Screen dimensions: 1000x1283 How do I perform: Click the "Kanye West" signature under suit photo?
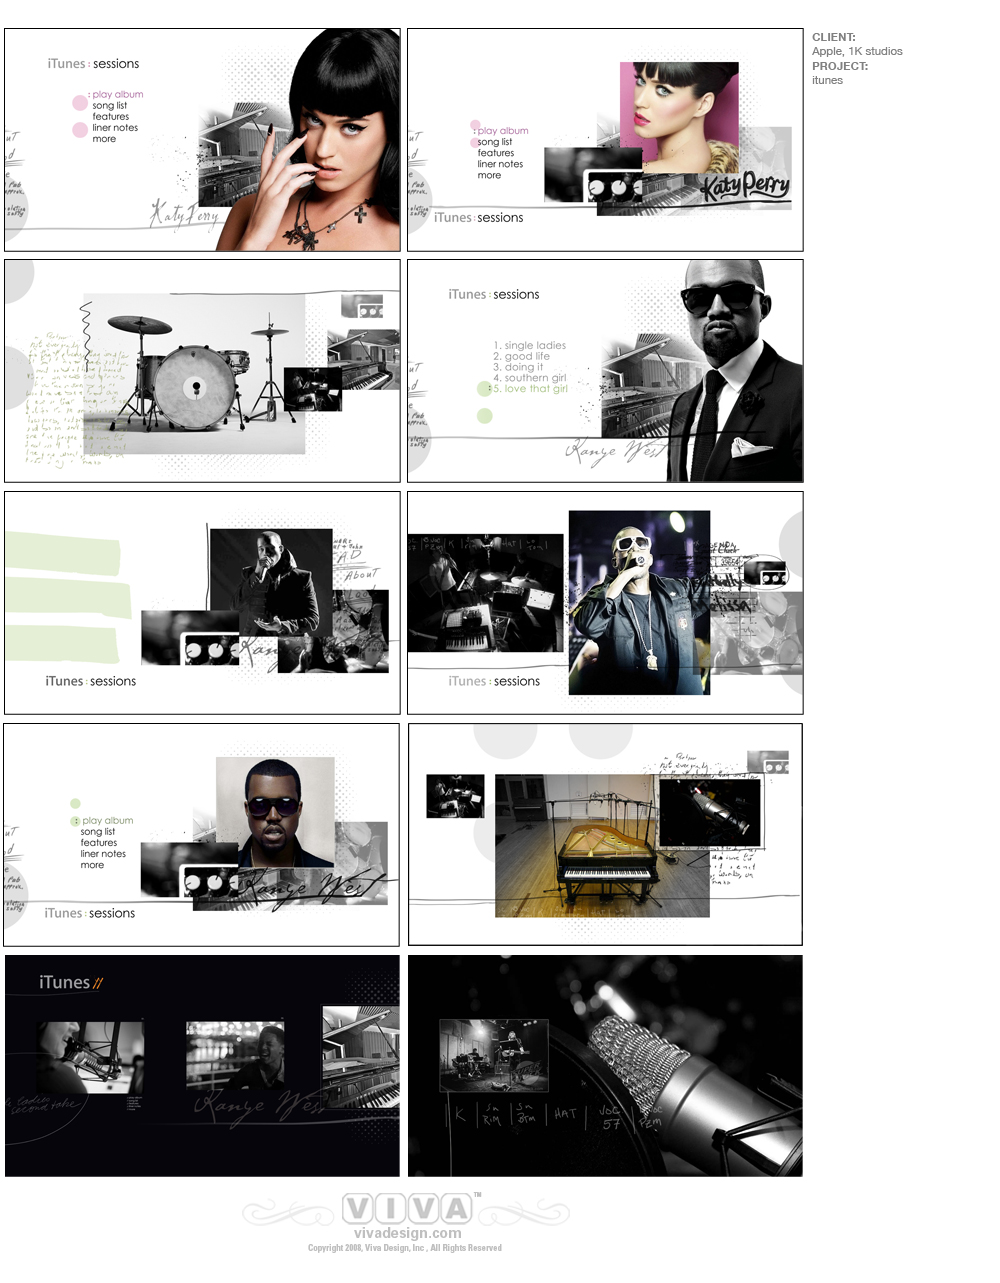point(615,452)
